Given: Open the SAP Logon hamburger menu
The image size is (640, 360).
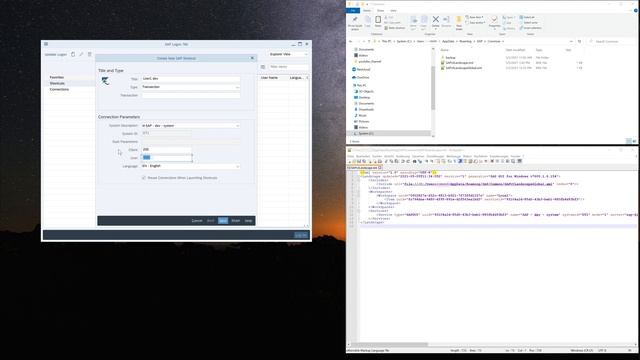Looking at the screenshot, I should pyautogui.click(x=46, y=44).
